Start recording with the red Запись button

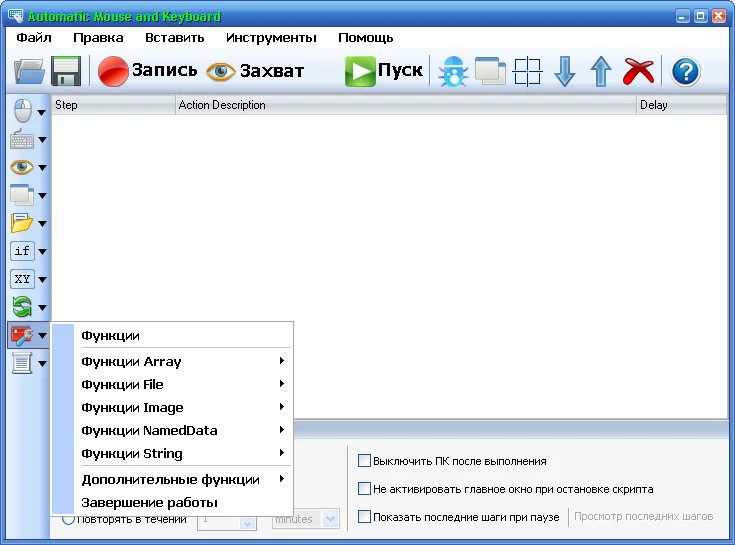[148, 71]
